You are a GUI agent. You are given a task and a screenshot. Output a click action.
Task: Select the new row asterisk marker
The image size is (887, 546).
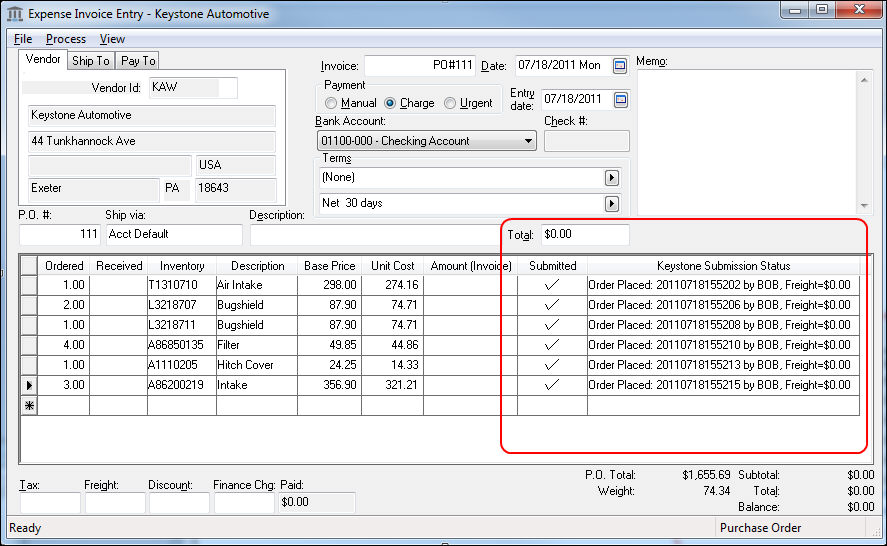tap(29, 406)
